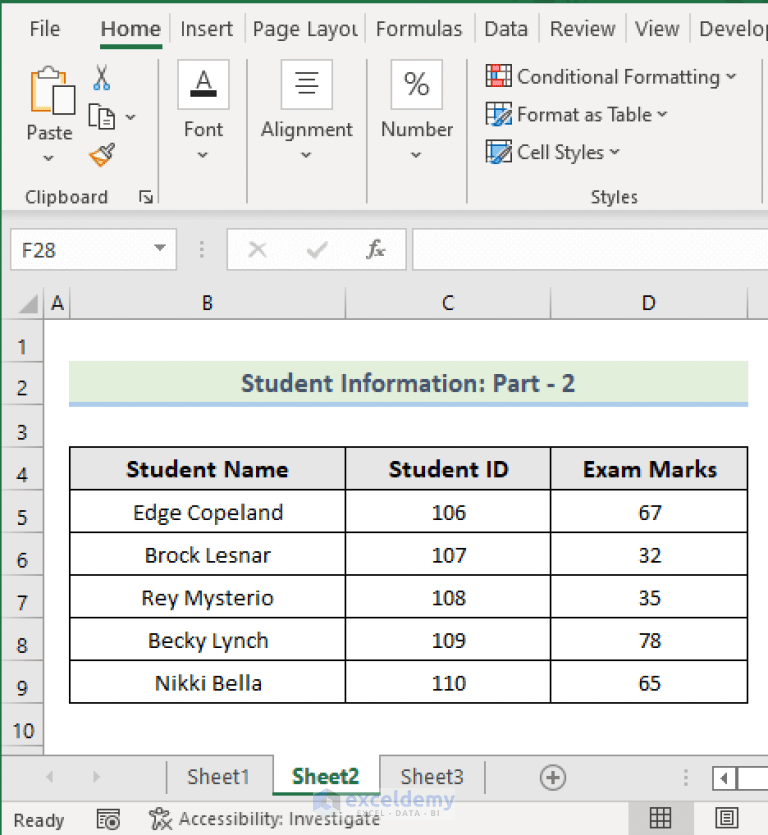Select the Sheet3 worksheet tab

431,777
